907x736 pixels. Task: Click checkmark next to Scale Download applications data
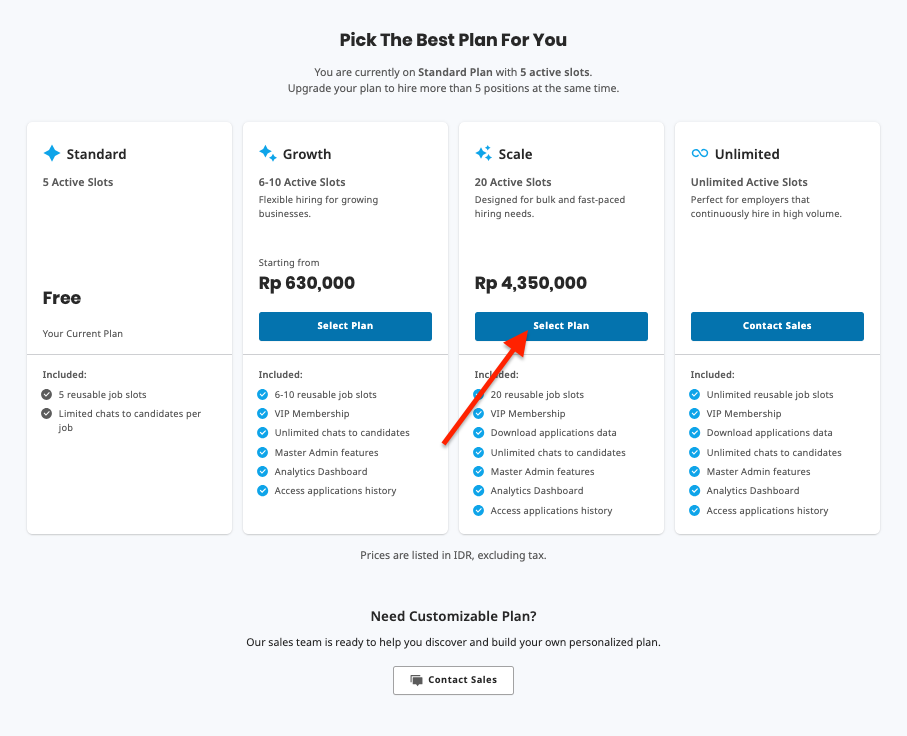pyautogui.click(x=478, y=433)
